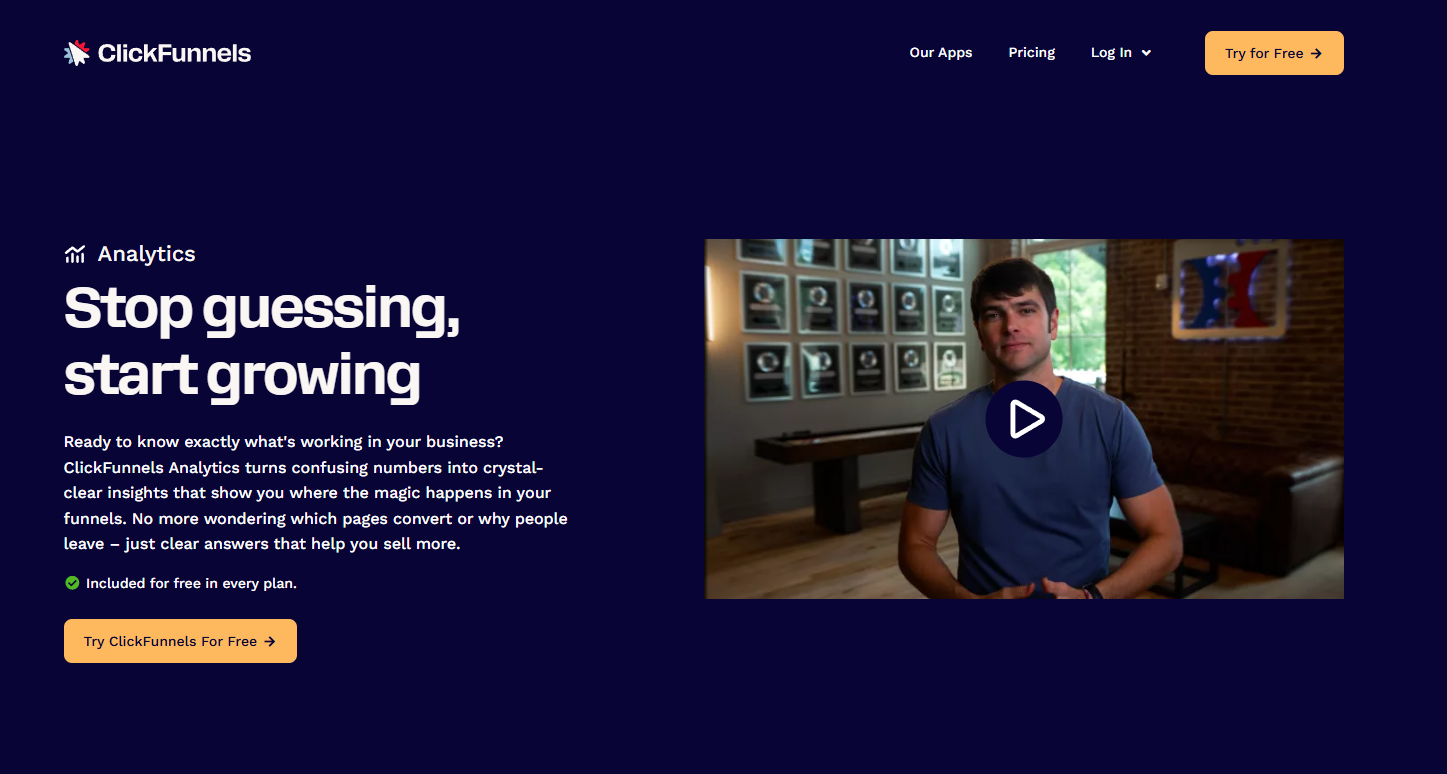Go to the Pricing page
The height and width of the screenshot is (774, 1447).
1031,53
